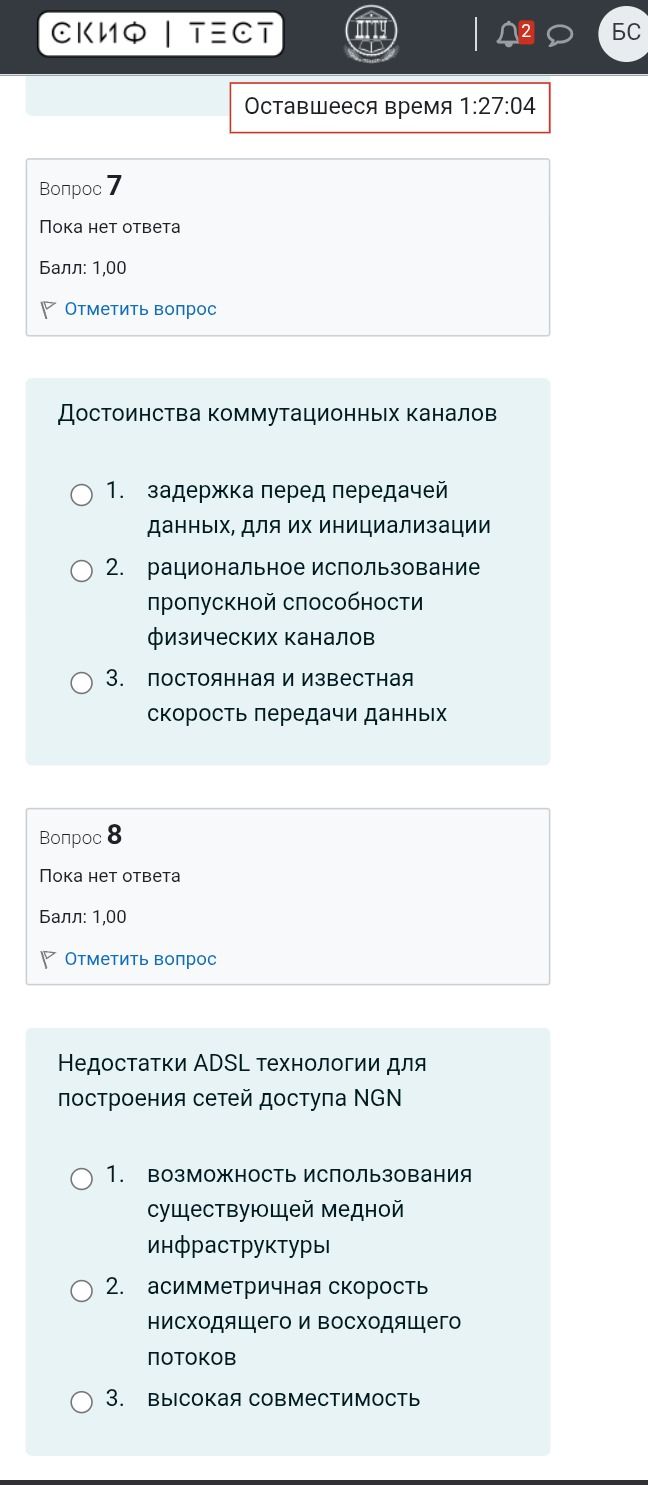Click the flag icon for question 8
This screenshot has width=648, height=1485.
[47, 960]
